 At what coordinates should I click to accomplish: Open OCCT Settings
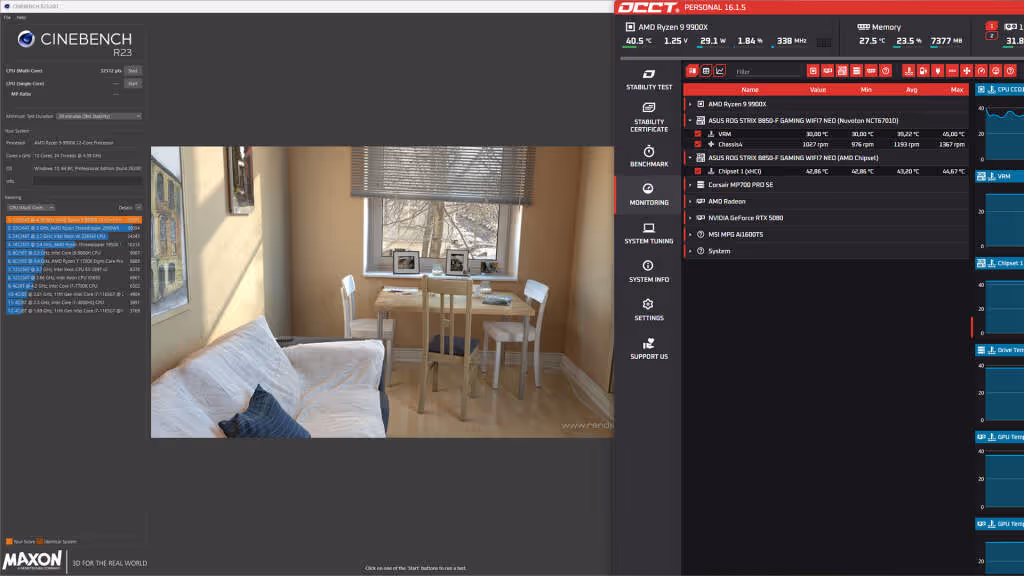tap(648, 309)
